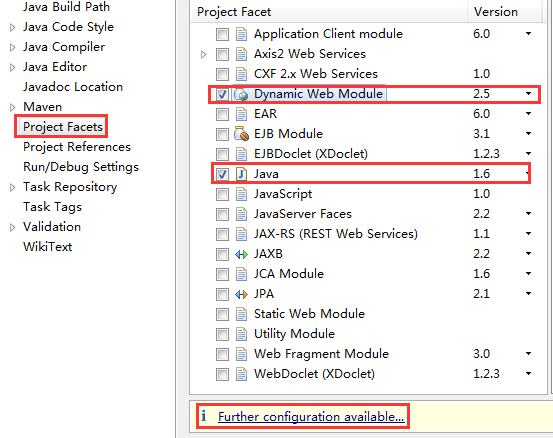Click the JPA arrows icon
553x438 pixels.
click(x=241, y=294)
